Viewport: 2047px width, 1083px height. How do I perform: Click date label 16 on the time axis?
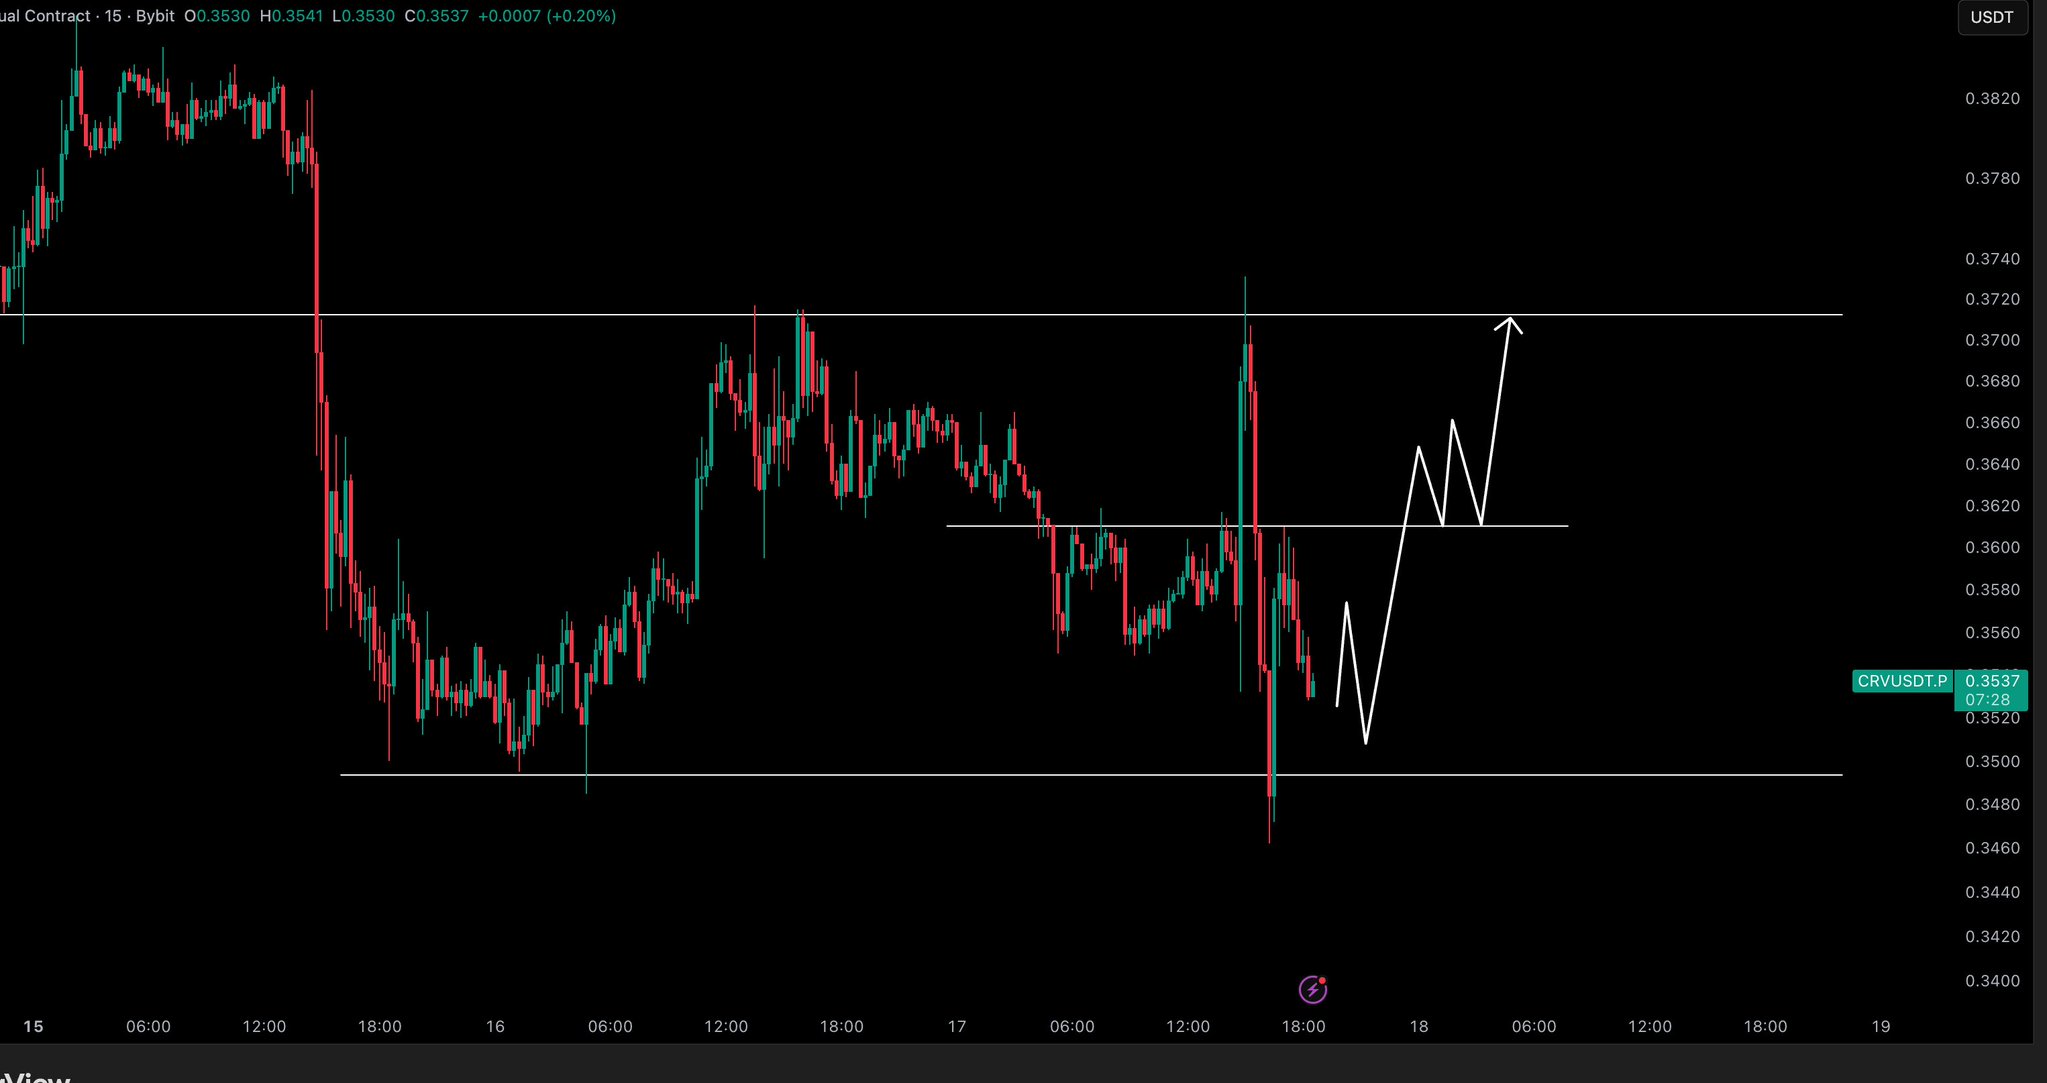coord(494,1026)
